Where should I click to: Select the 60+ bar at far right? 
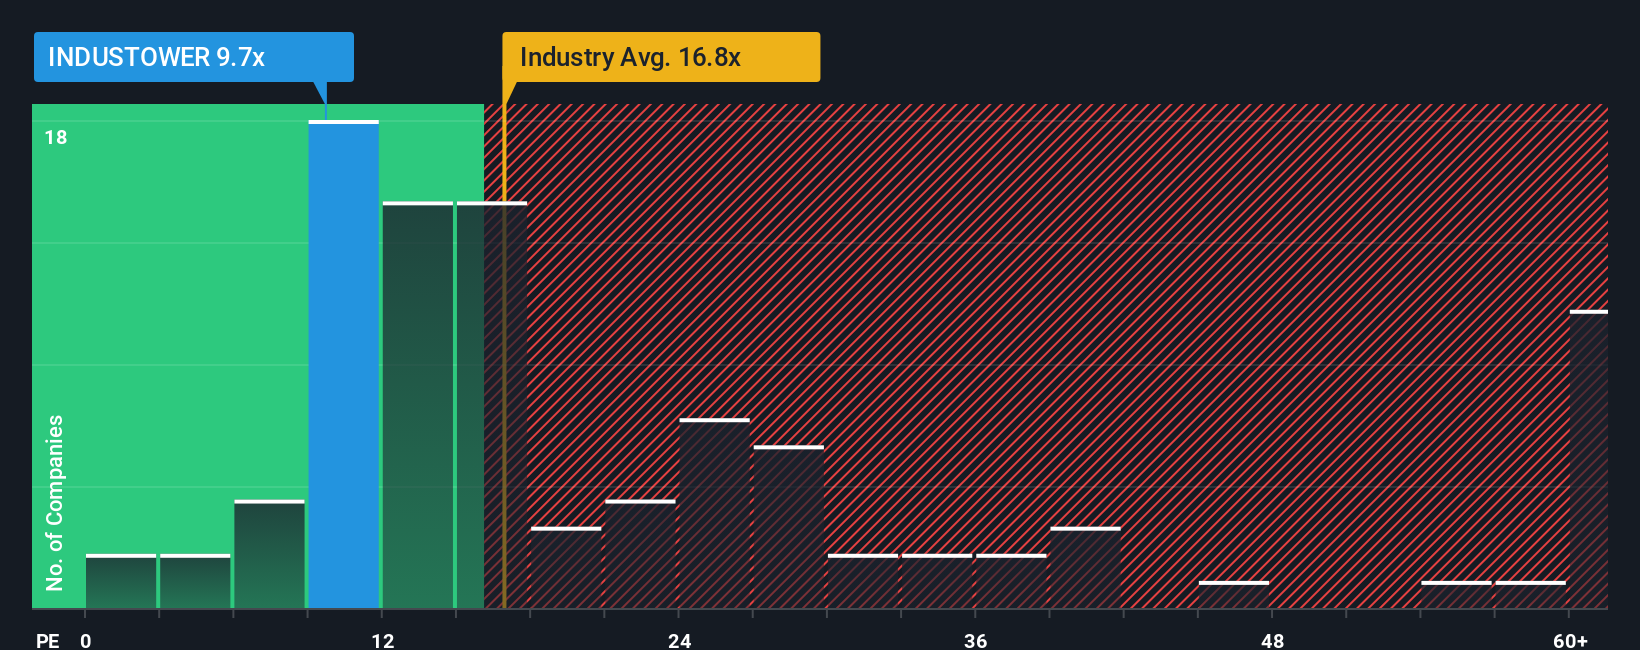point(1589,460)
